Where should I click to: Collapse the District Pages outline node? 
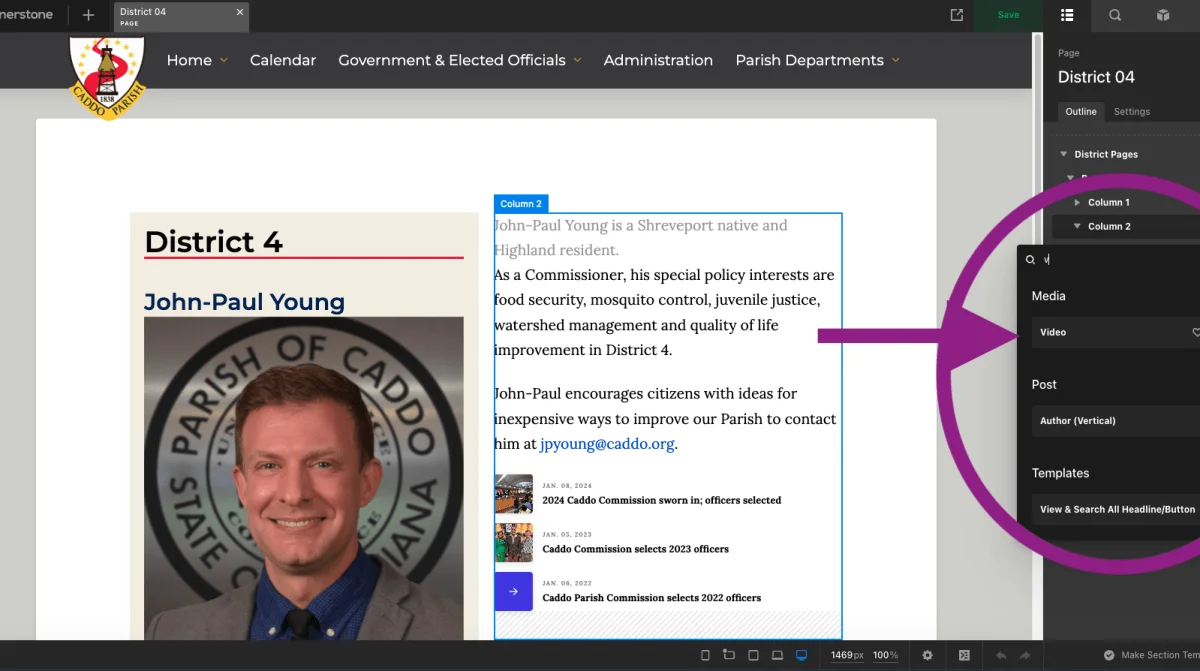click(x=1064, y=154)
